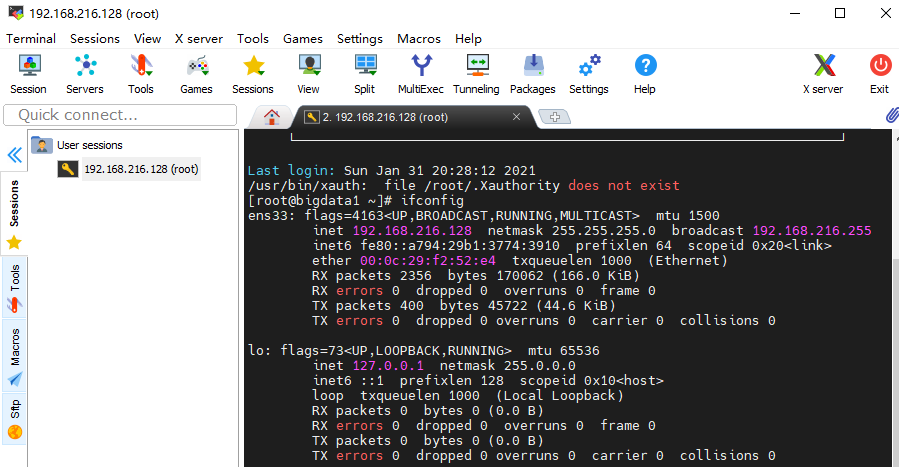Open the Tools toolbar icon
Viewport: 899px width, 467px height.
click(141, 74)
